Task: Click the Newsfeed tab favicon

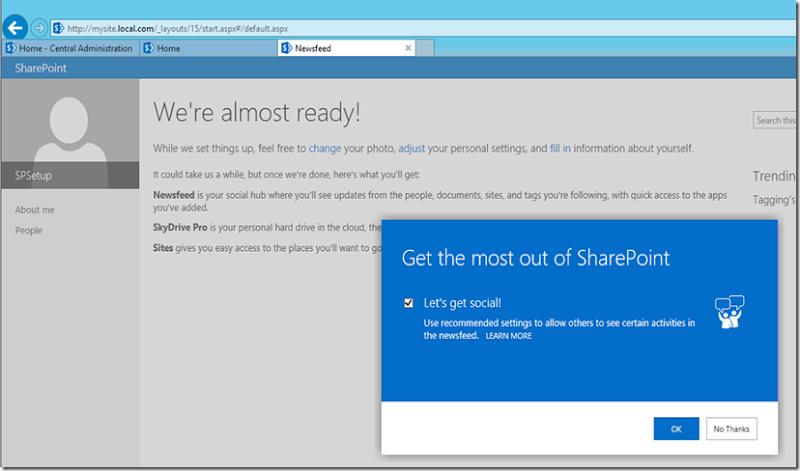Action: (287, 48)
